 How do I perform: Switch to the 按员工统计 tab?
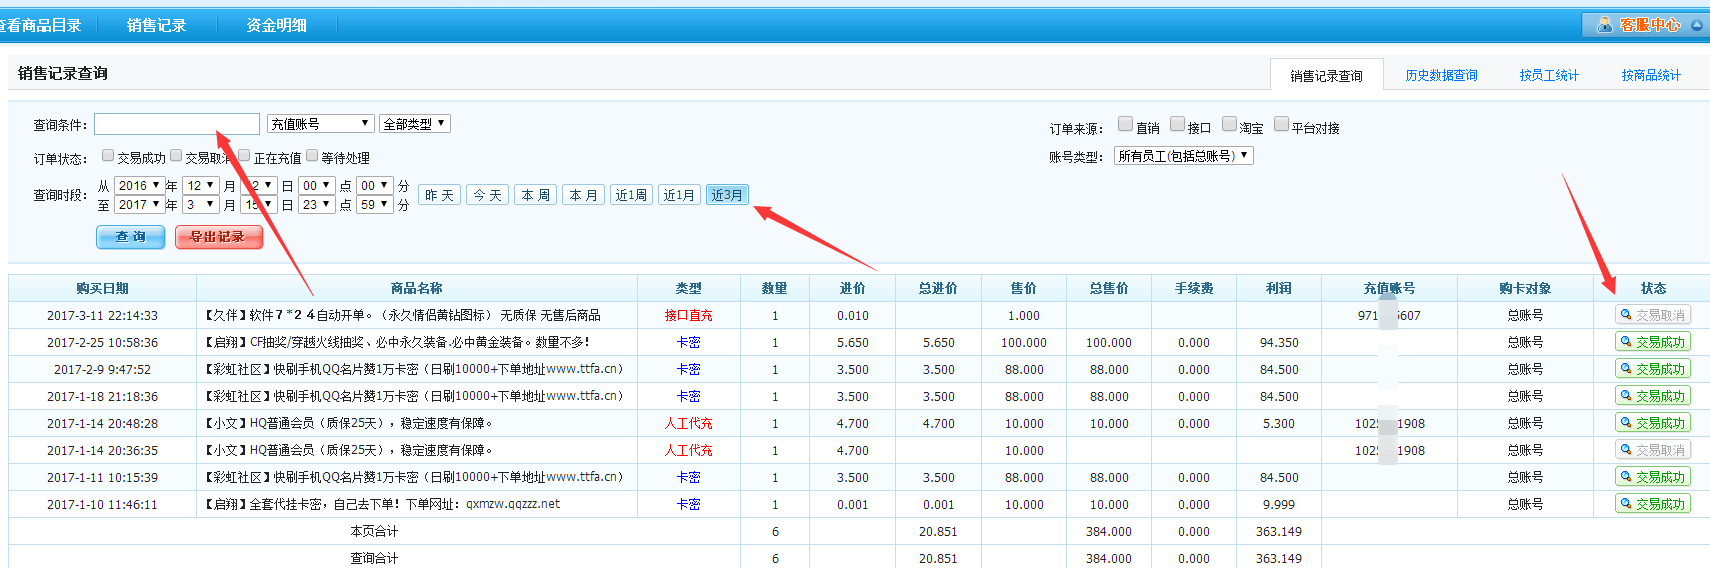click(x=1549, y=75)
